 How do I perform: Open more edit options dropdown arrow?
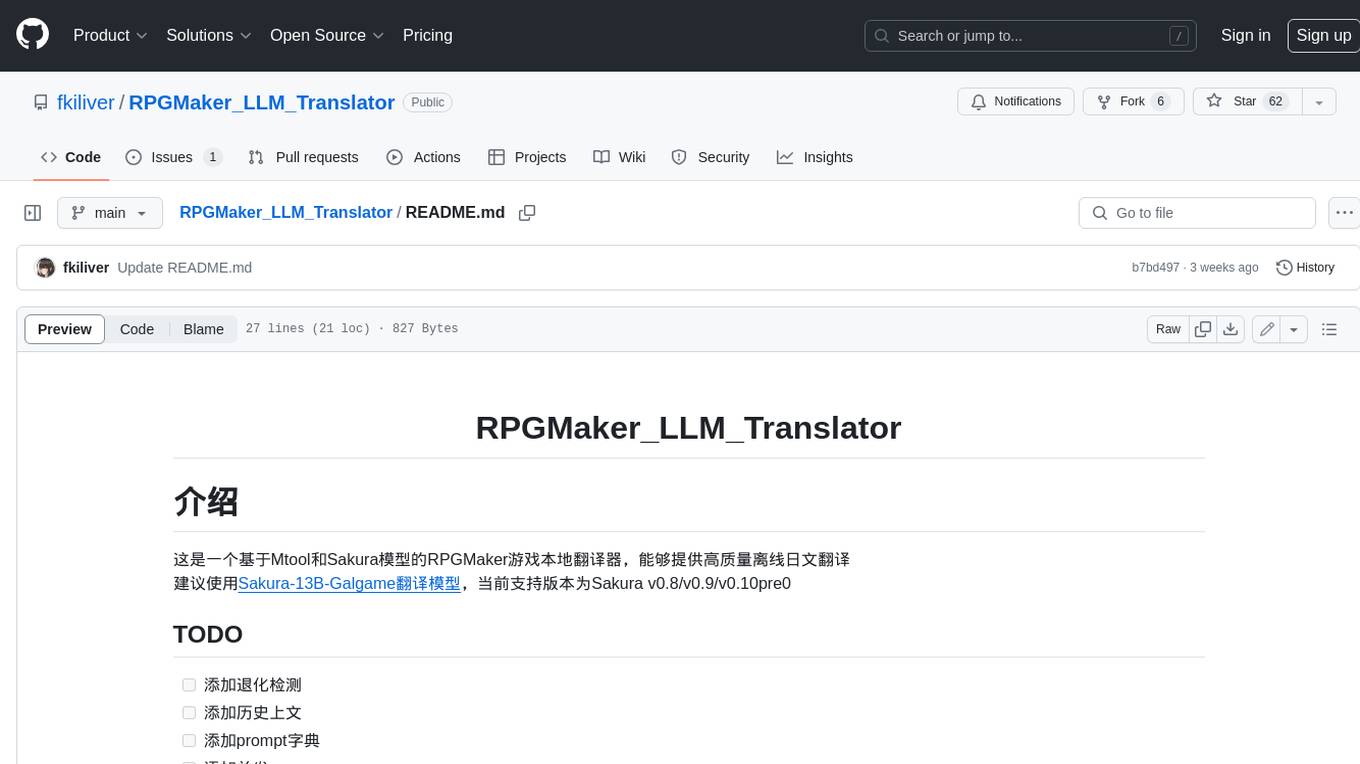point(1294,329)
